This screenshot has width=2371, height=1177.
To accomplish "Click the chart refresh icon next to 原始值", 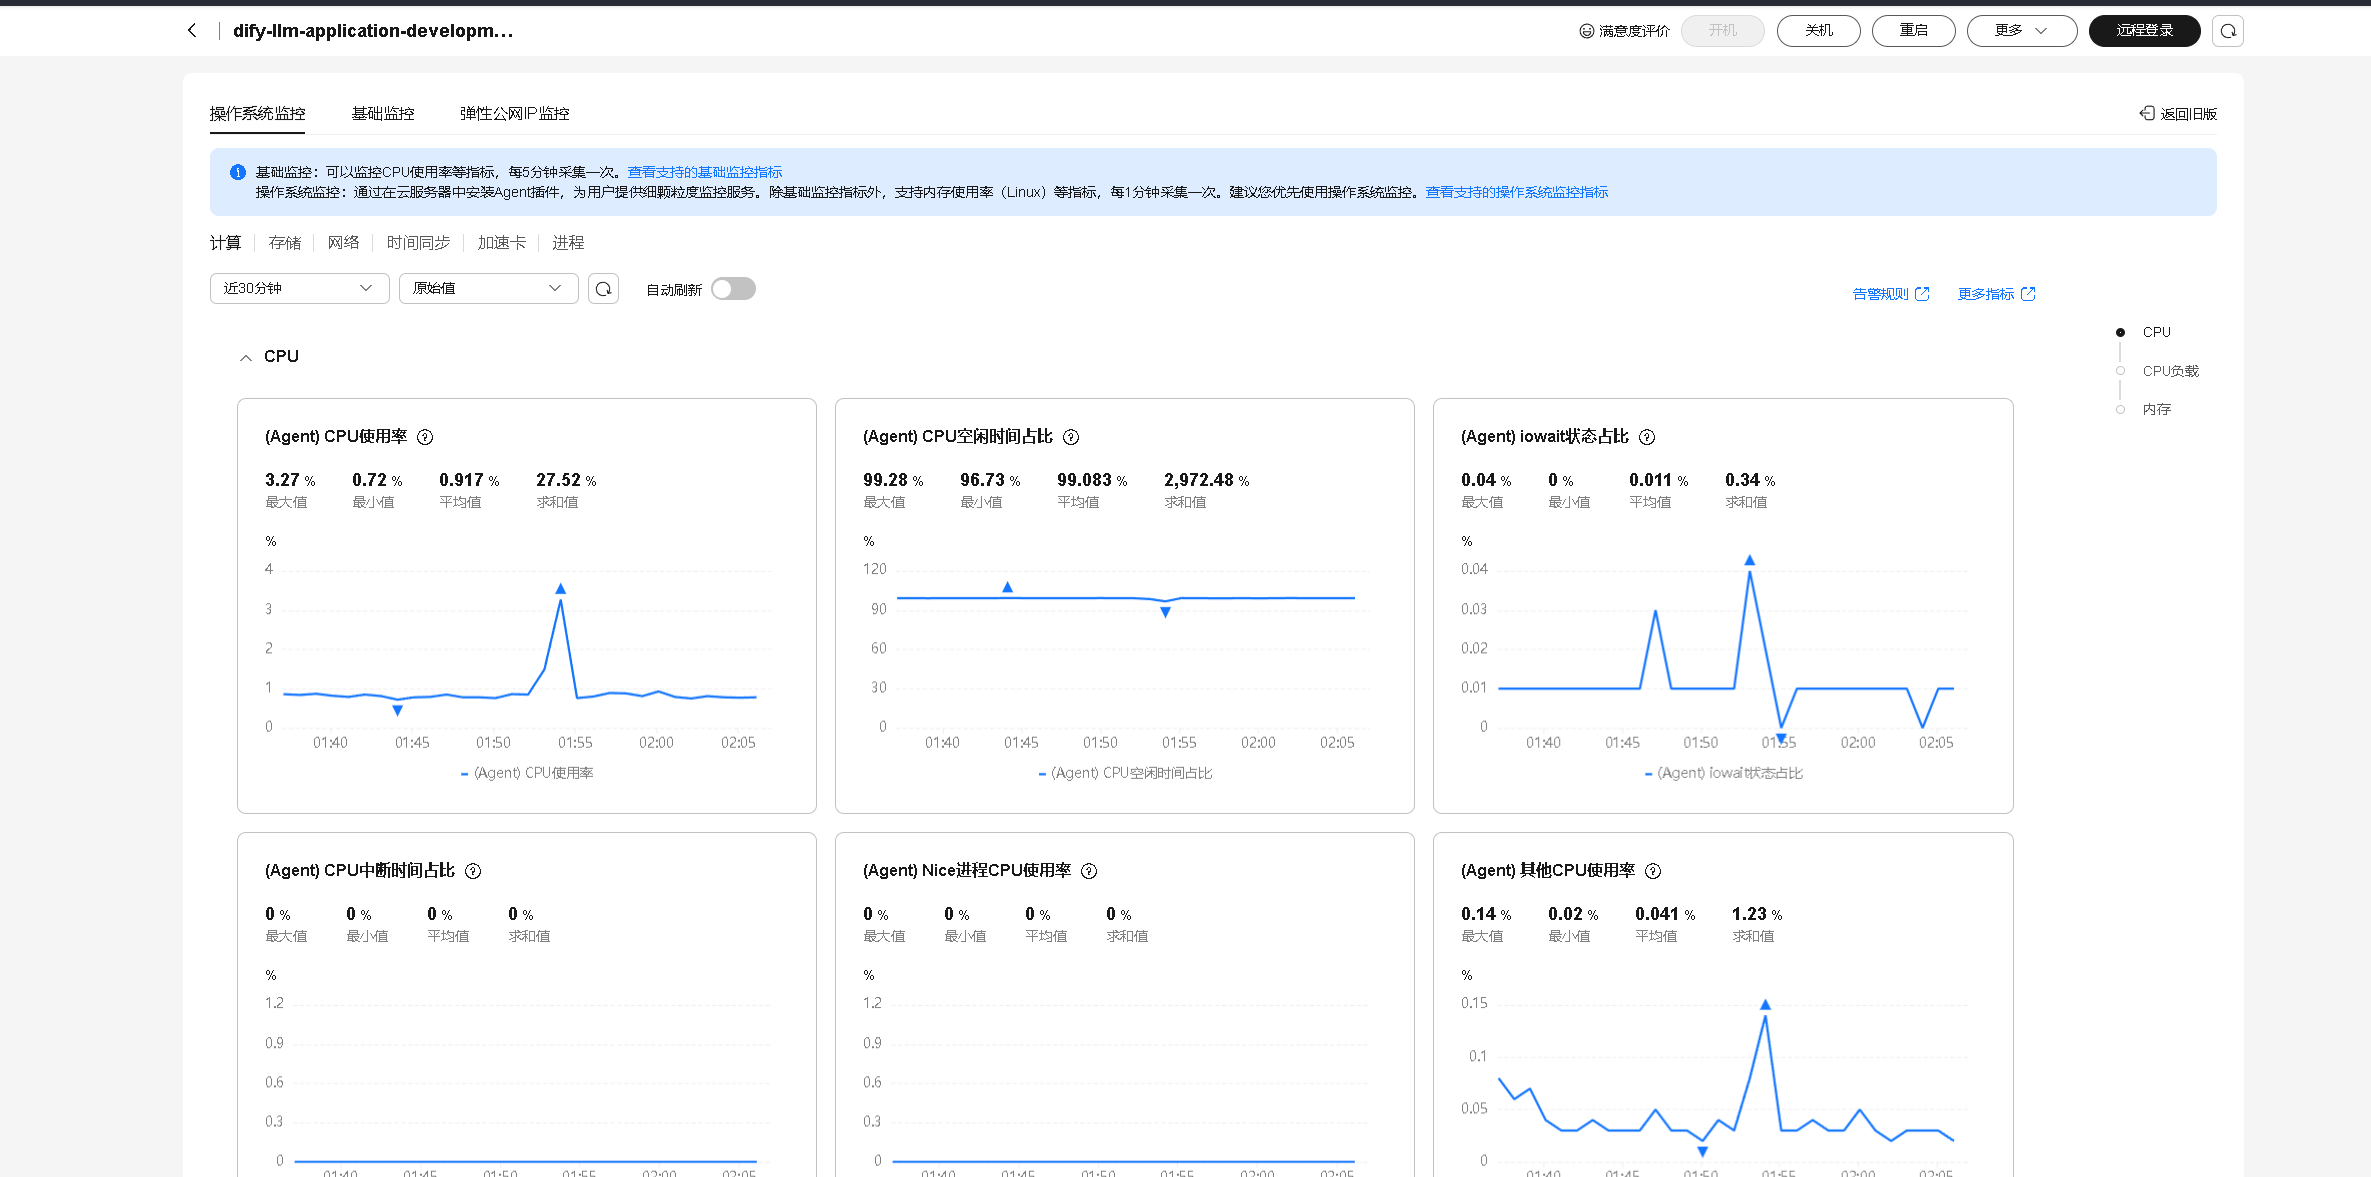I will 603,289.
